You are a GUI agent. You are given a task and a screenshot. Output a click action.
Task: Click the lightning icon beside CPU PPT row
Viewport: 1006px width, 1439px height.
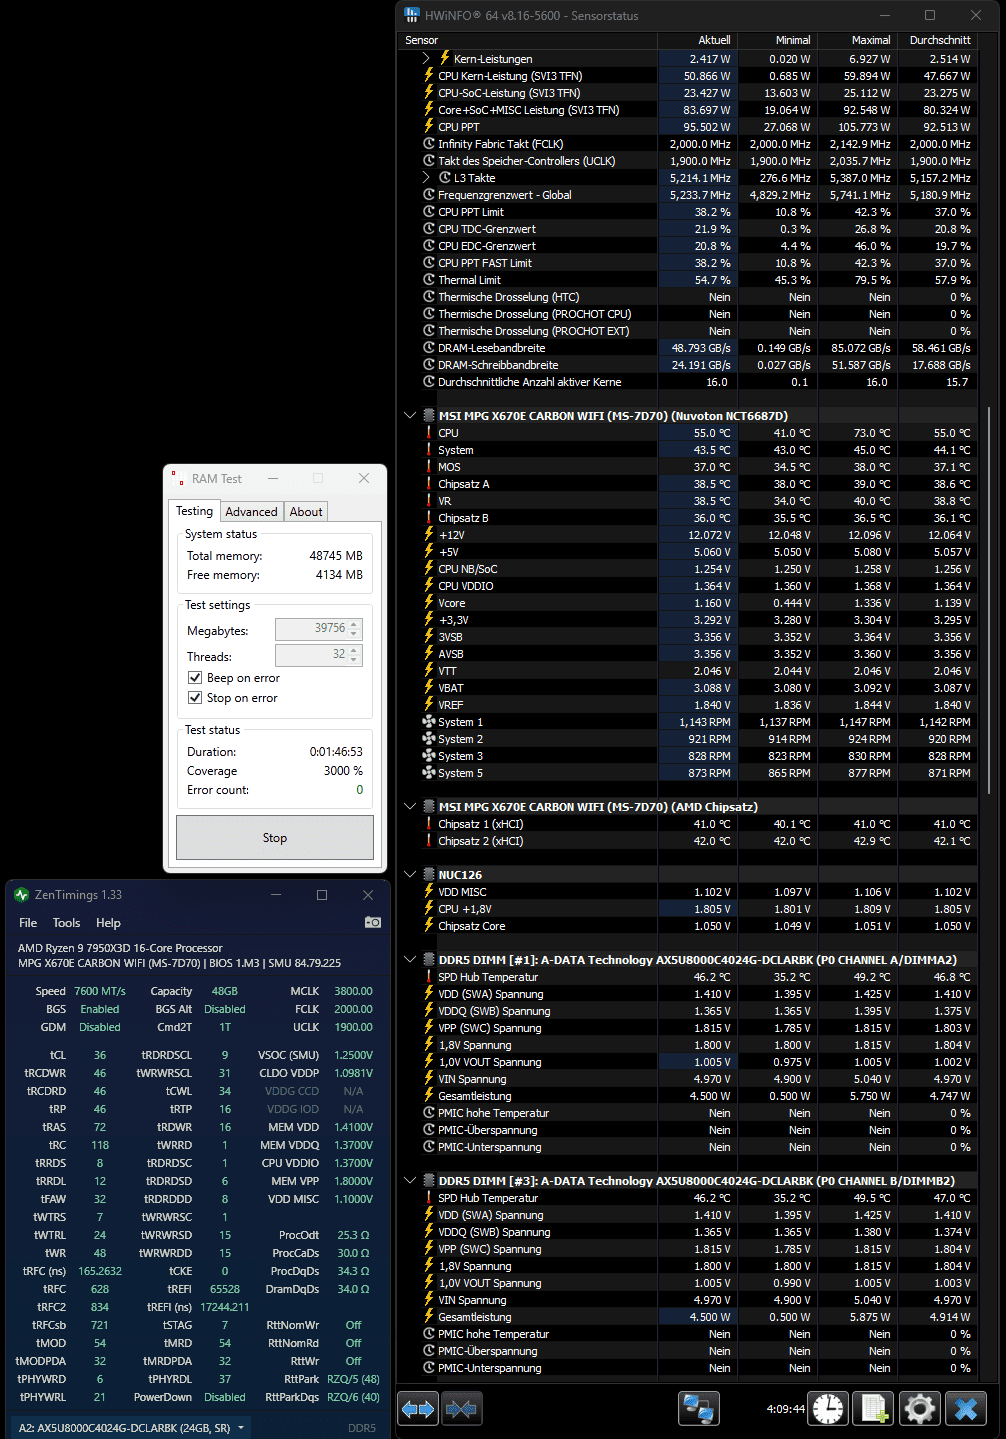pyautogui.click(x=429, y=127)
